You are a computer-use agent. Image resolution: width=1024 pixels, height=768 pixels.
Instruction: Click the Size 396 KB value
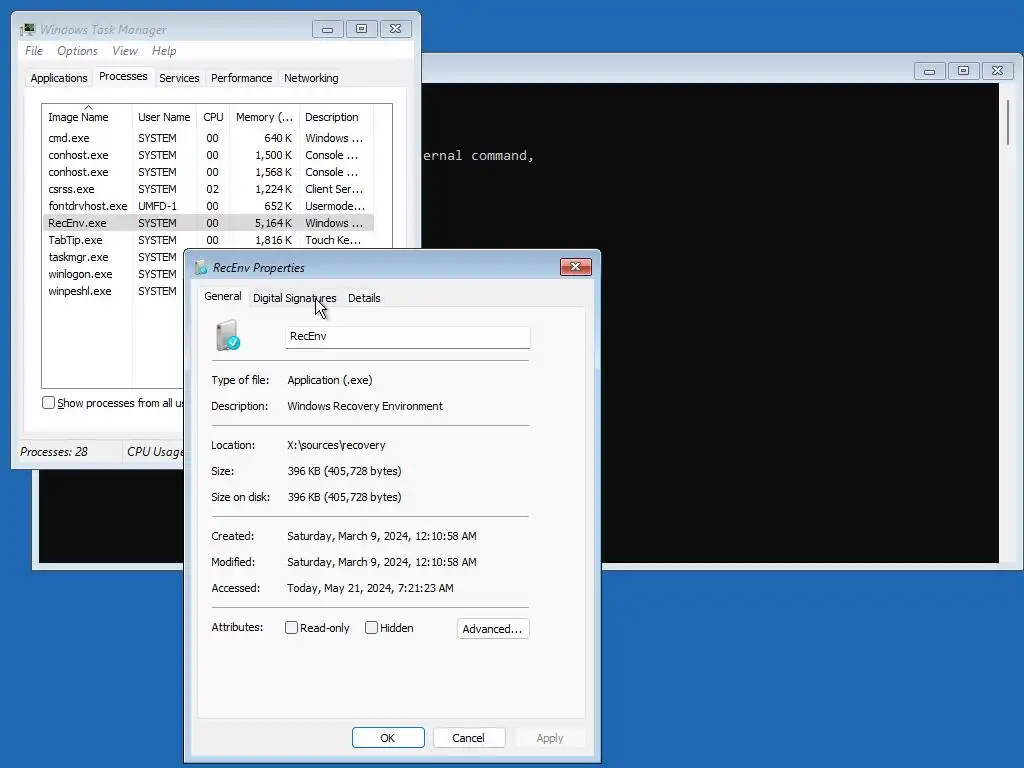[344, 471]
